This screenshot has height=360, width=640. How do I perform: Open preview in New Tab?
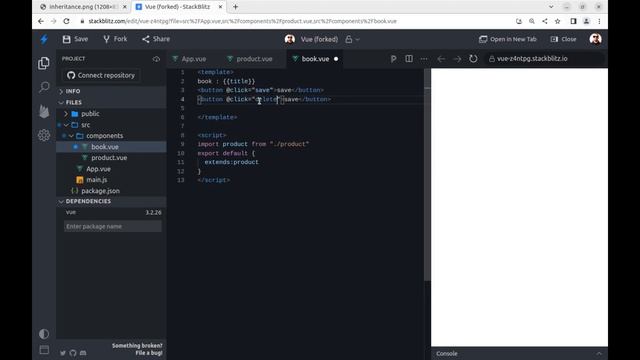[x=508, y=39]
